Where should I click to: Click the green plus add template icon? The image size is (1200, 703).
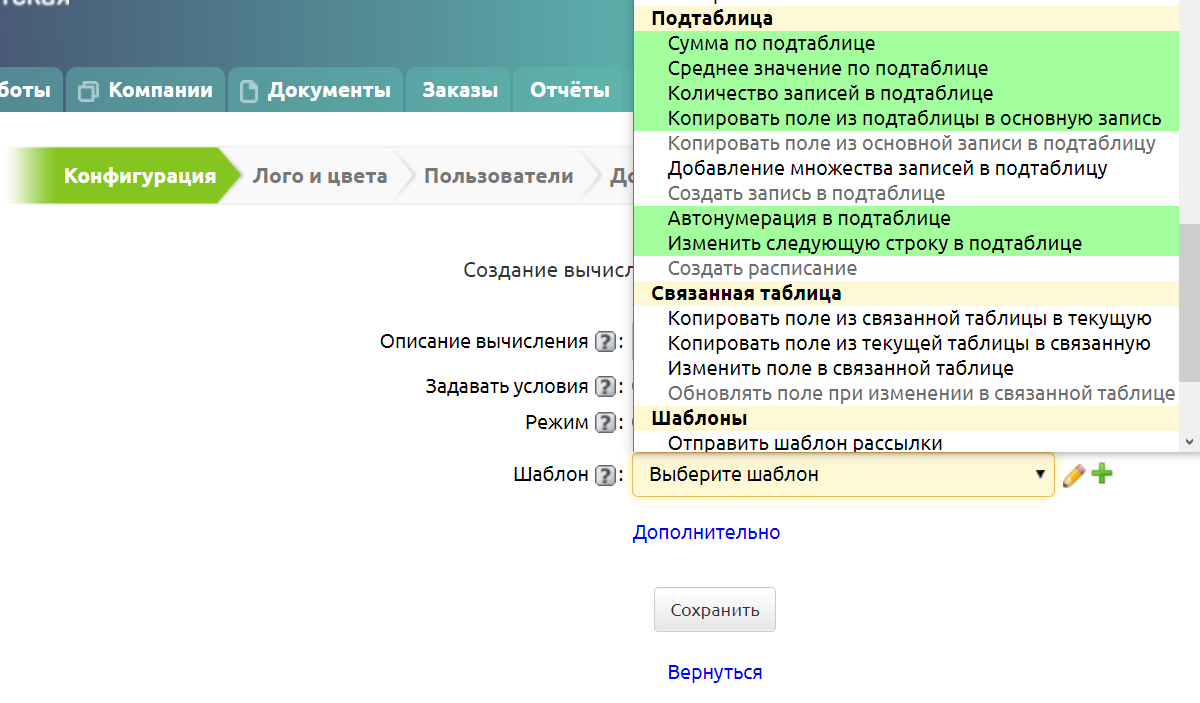(1101, 474)
